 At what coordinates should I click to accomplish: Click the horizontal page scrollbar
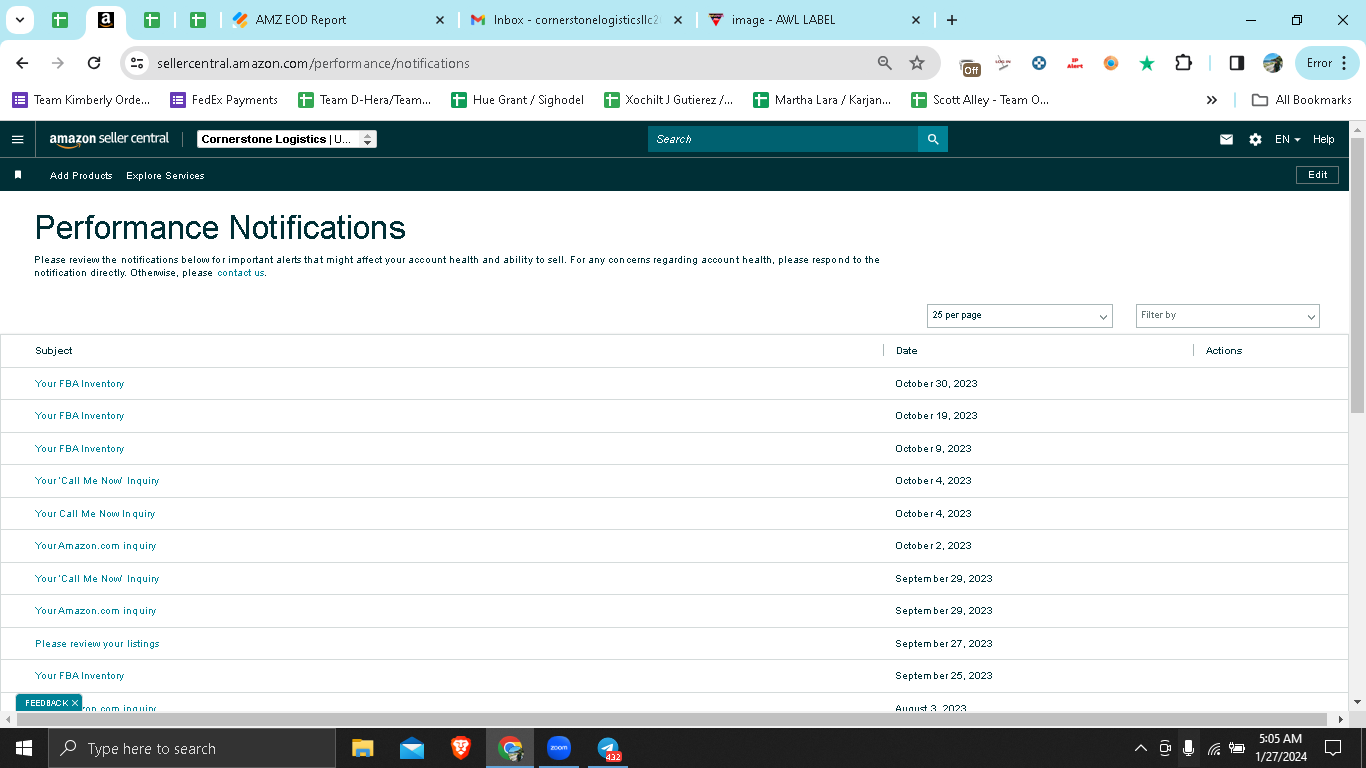(672, 719)
